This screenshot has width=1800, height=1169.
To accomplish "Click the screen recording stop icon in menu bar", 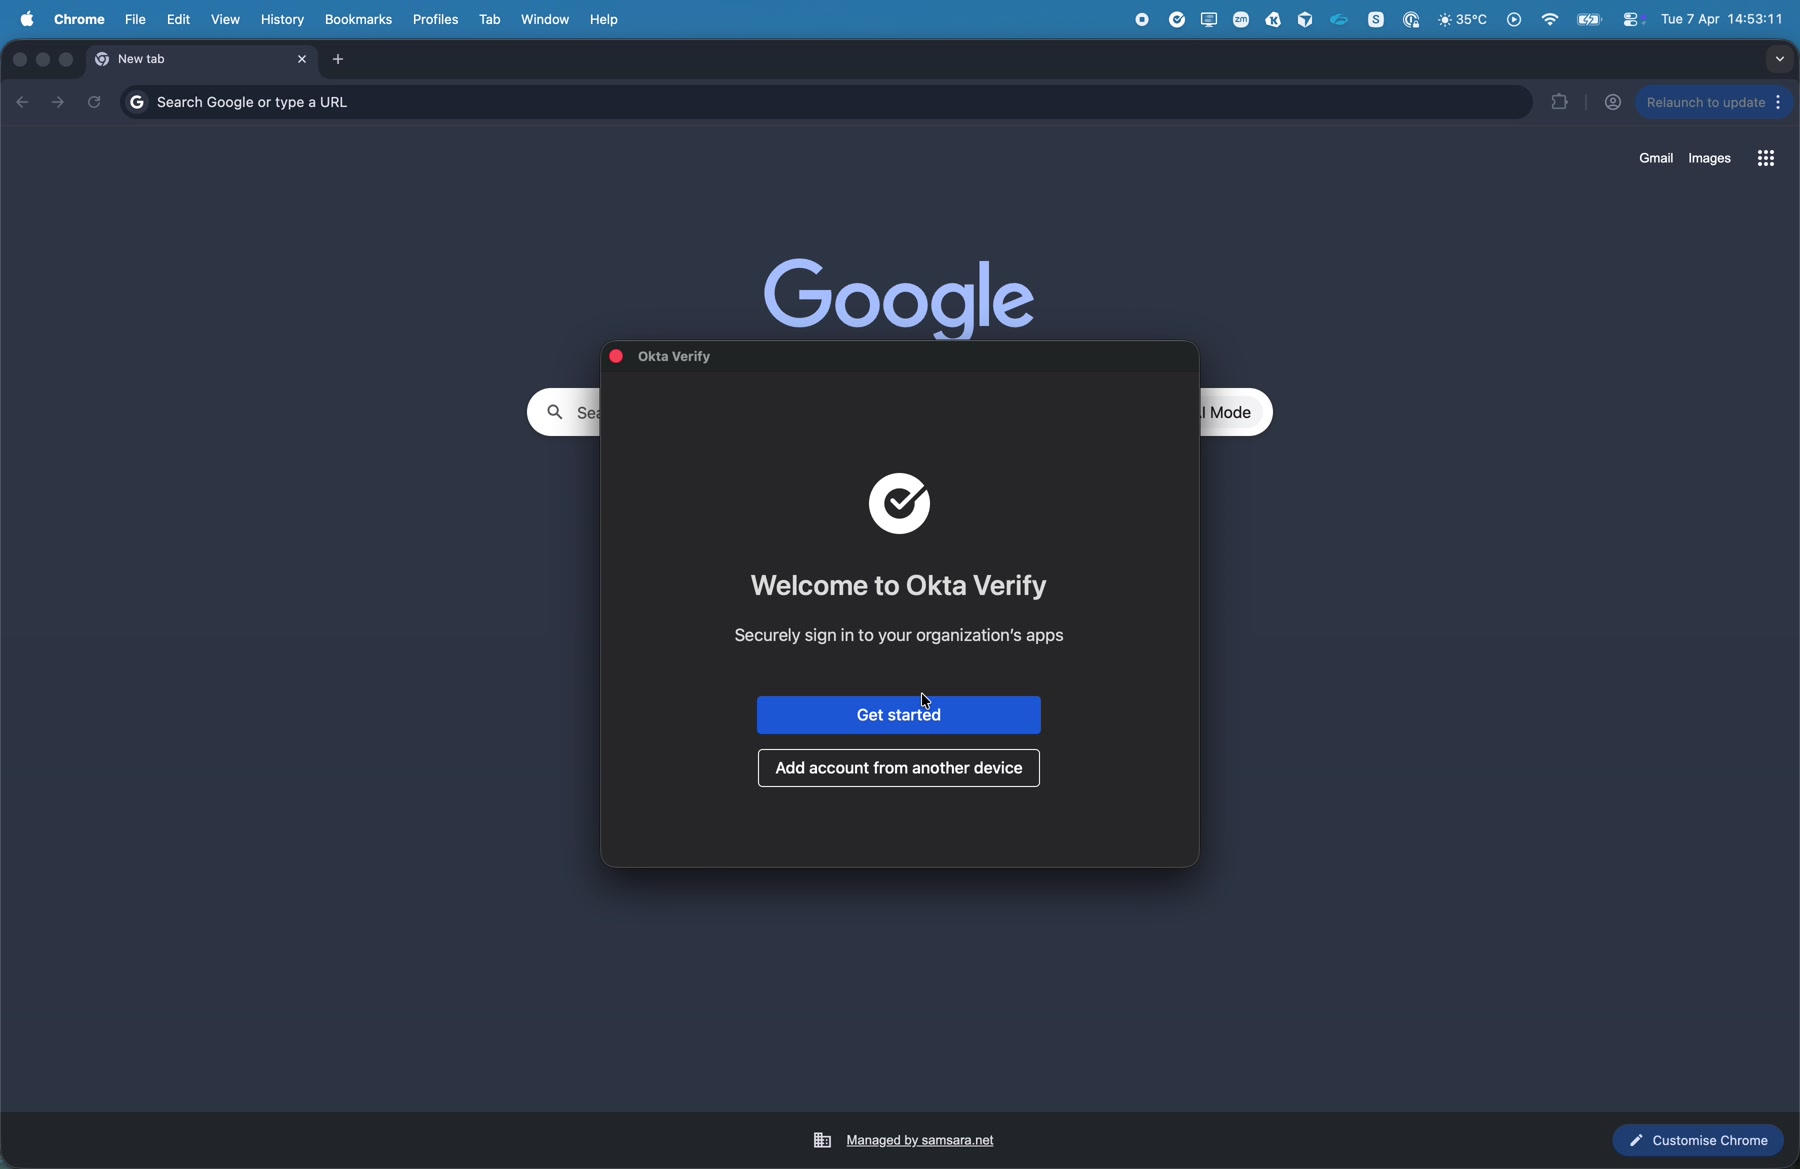I will 1142,19.
